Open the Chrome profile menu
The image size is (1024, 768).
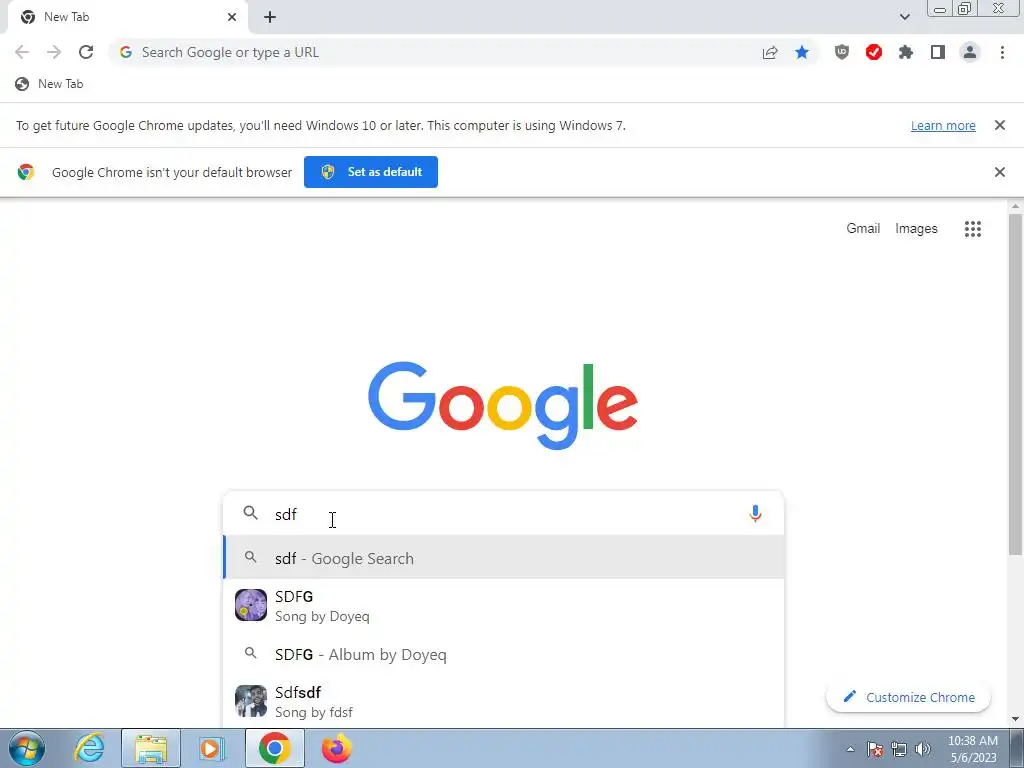[x=970, y=52]
